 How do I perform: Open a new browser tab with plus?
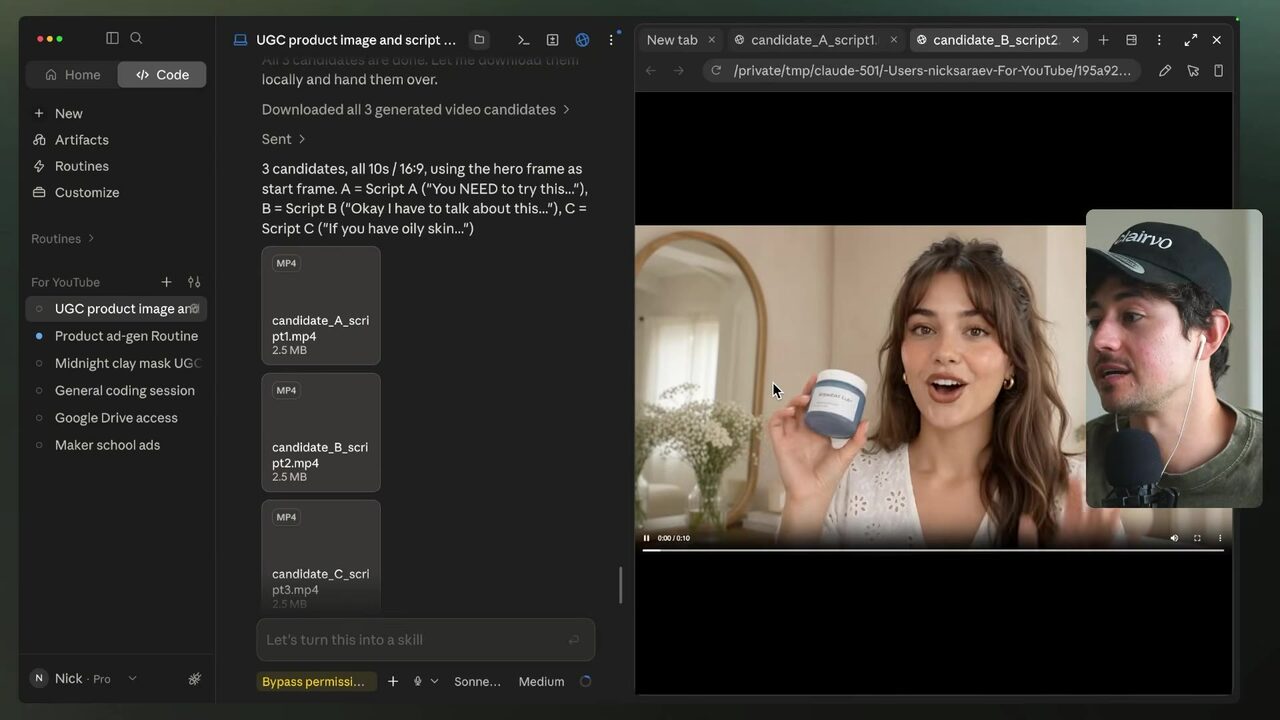tap(1103, 40)
